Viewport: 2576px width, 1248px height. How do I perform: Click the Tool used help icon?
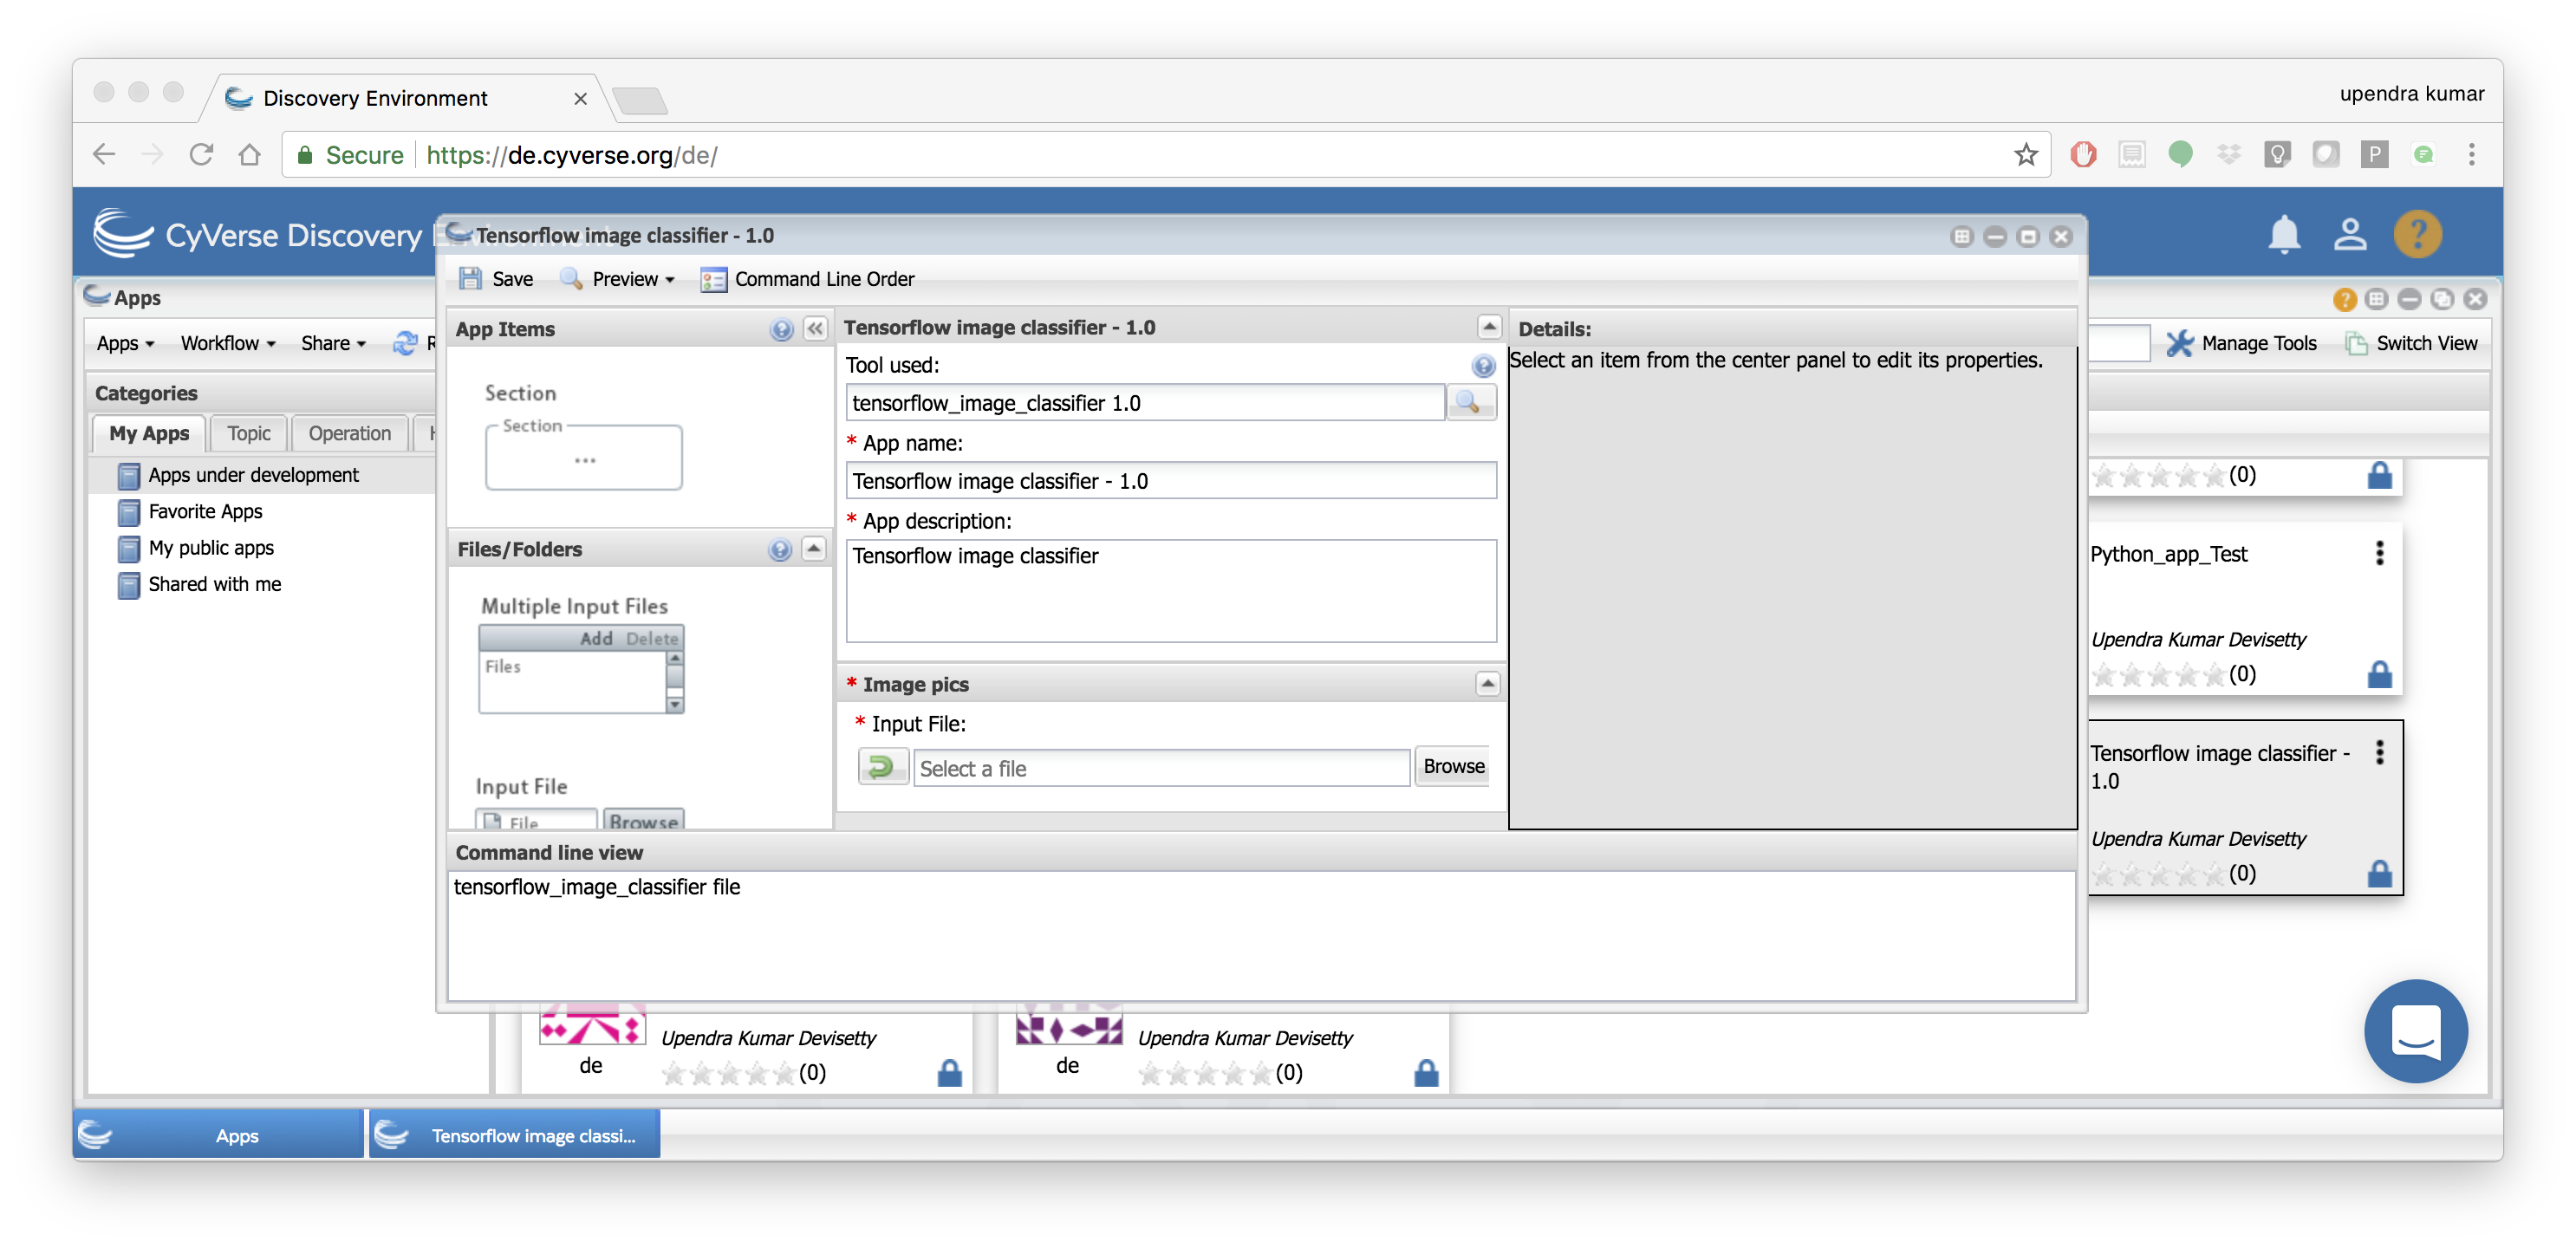tap(1483, 365)
